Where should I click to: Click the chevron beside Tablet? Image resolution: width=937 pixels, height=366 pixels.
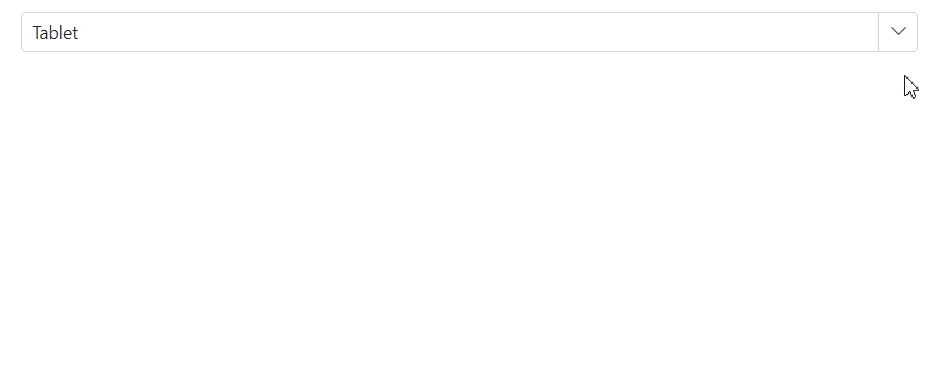[898, 32]
